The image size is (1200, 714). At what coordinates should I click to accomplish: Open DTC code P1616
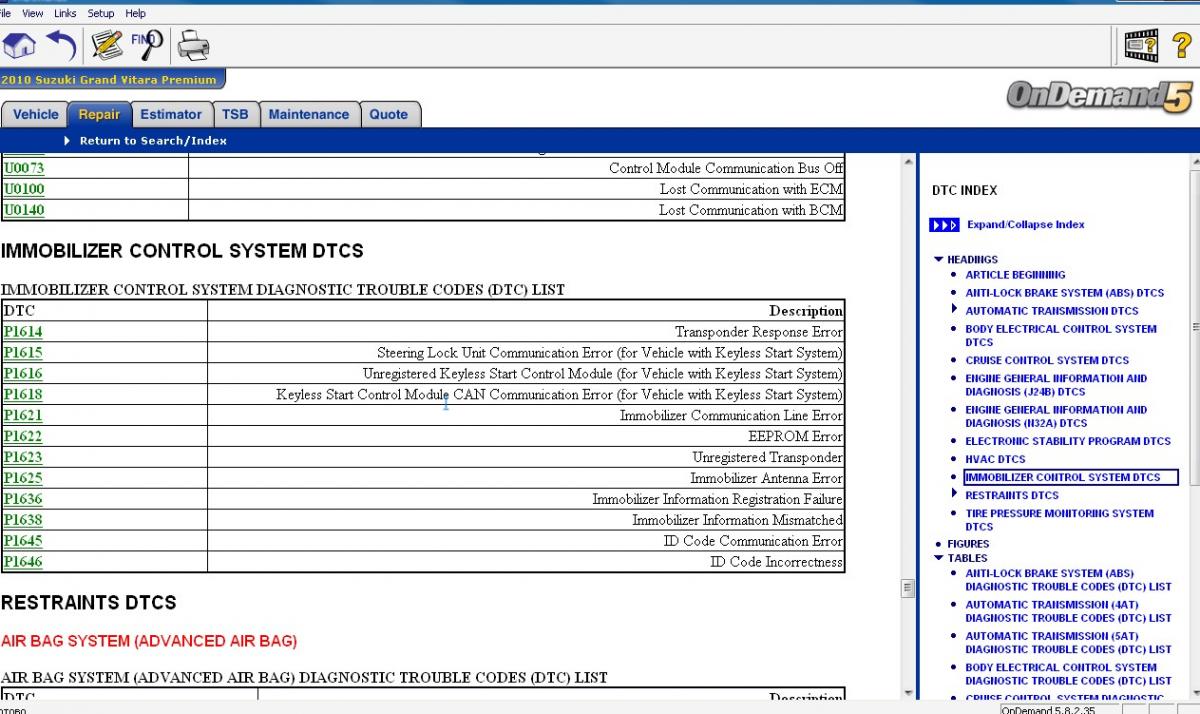(23, 374)
